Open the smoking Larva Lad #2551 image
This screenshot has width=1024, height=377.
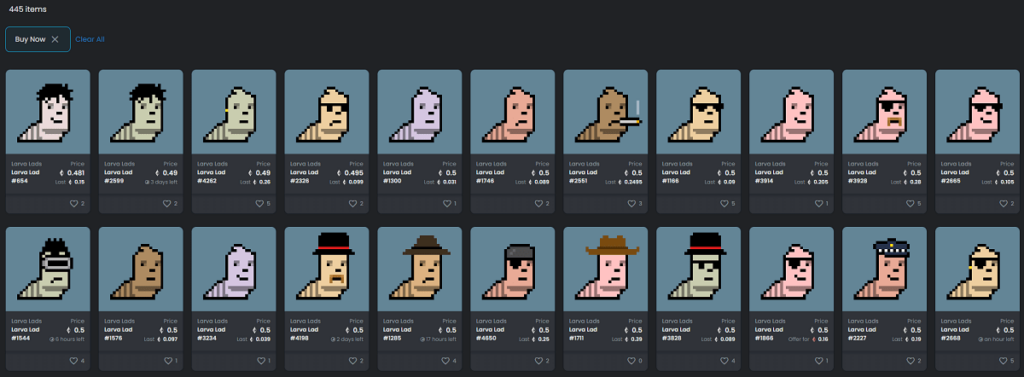coord(605,112)
